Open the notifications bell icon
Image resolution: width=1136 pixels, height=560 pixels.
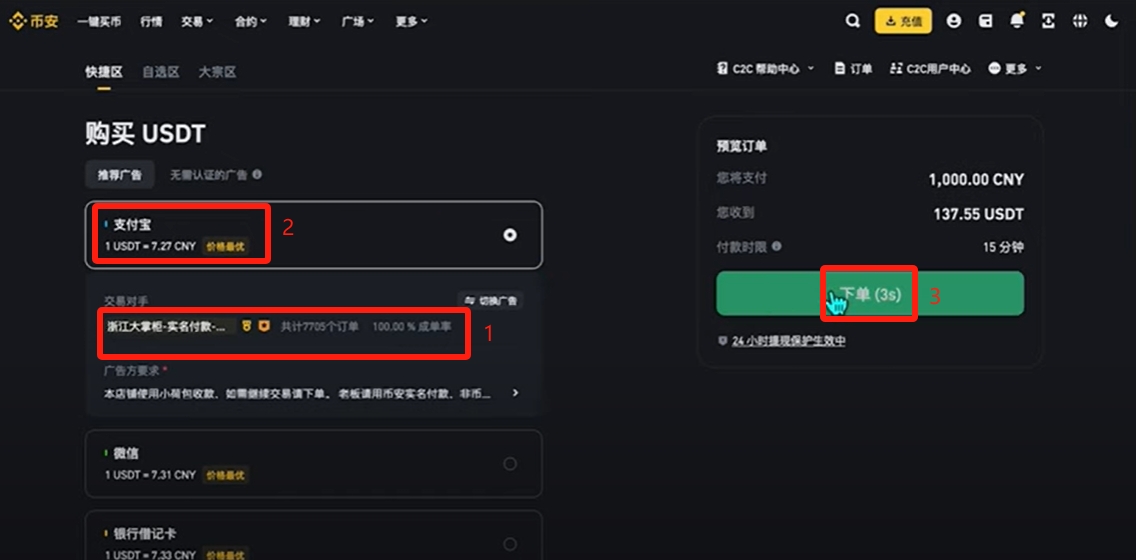click(x=1017, y=20)
